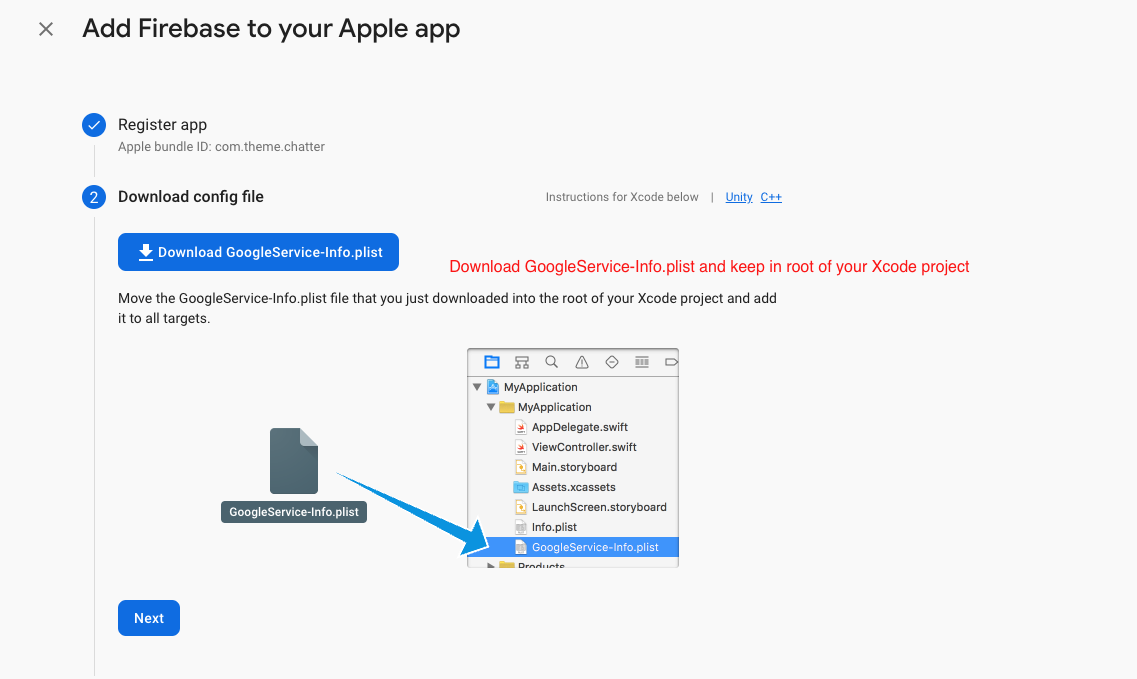Click the Download GoogleService-Info.plist button
Viewport: 1137px width, 679px height.
[x=258, y=252]
